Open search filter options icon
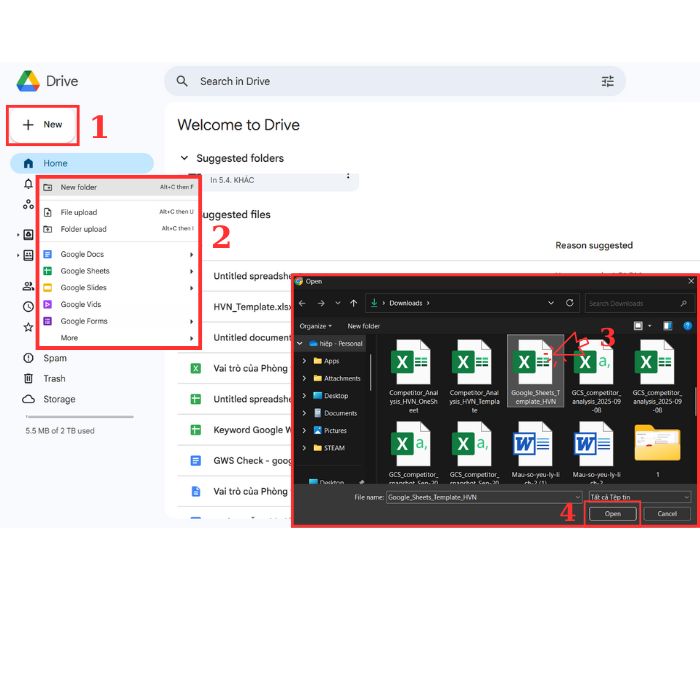Screen dimensions: 700x700 (608, 81)
